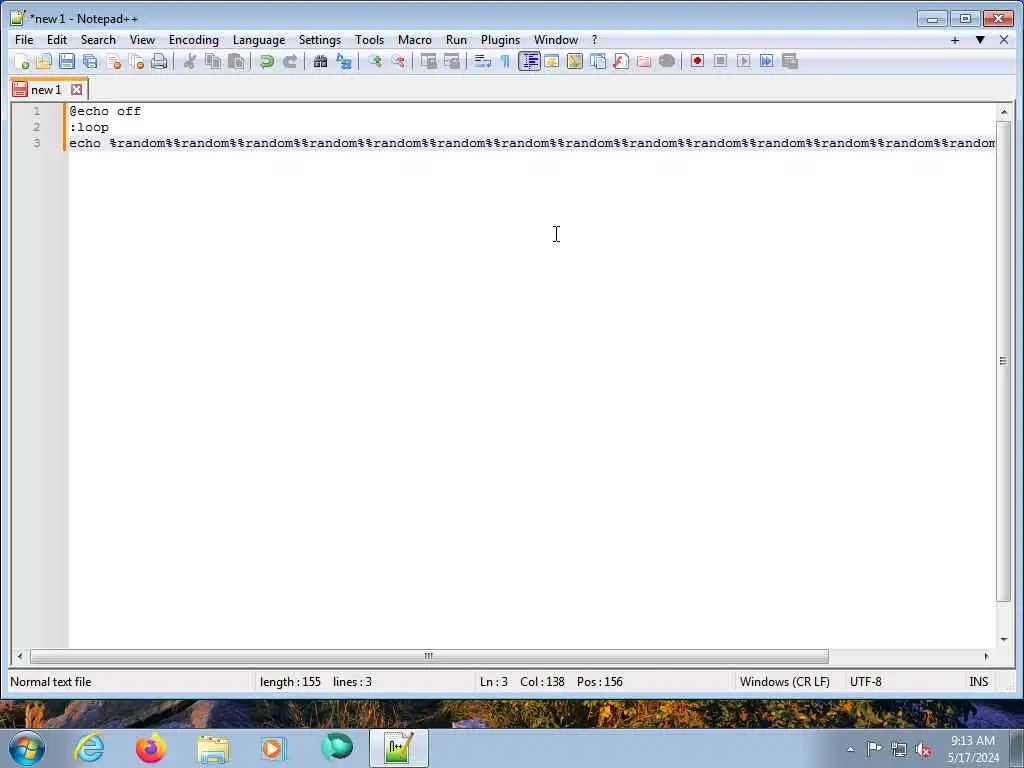
Task: Open the Function List icon
Action: pyautogui.click(x=621, y=61)
